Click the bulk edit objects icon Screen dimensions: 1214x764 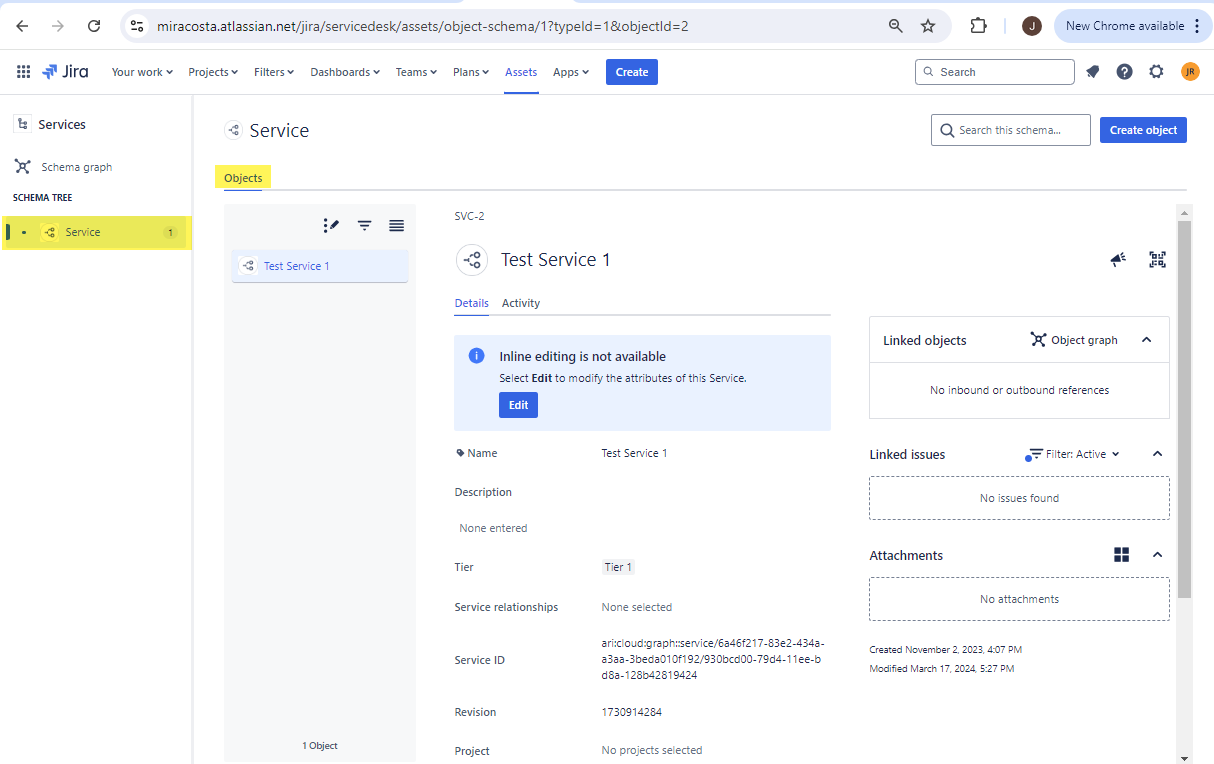click(x=331, y=226)
